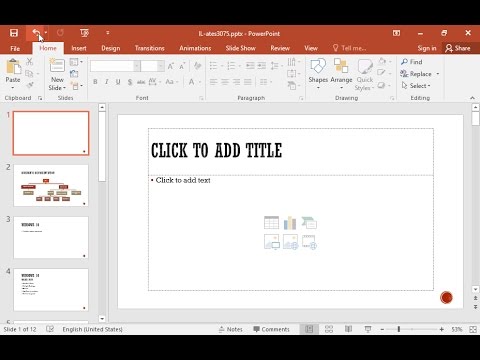Click Center alignment icon
This screenshot has width=480, height=360.
click(225, 82)
